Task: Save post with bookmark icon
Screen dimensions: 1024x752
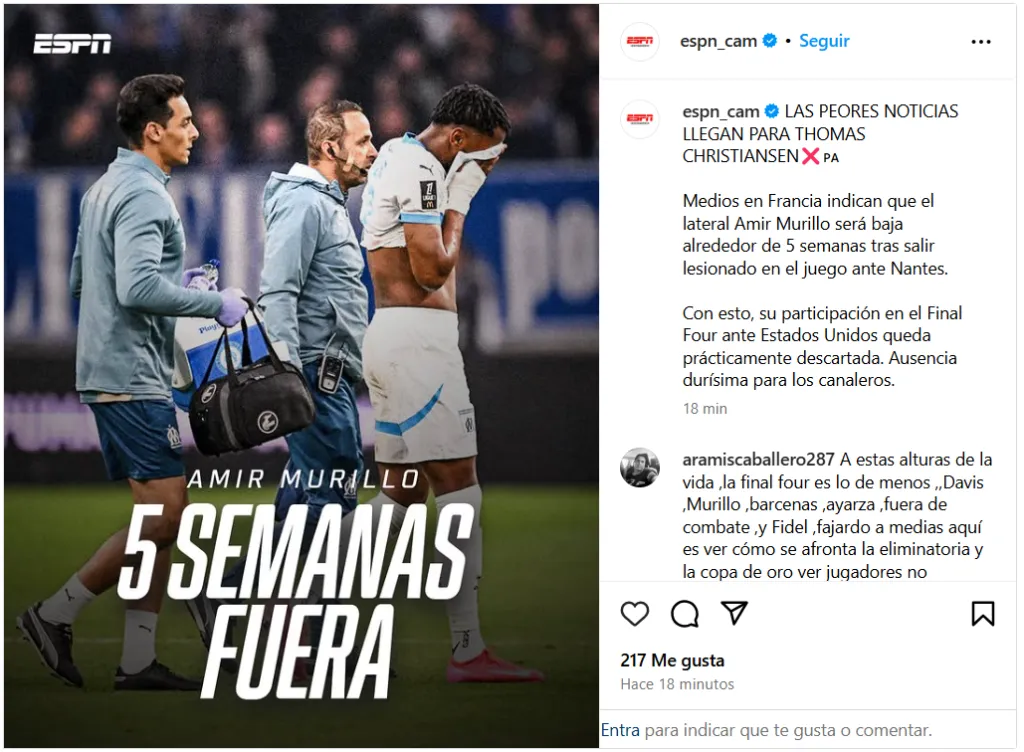Action: 982,614
